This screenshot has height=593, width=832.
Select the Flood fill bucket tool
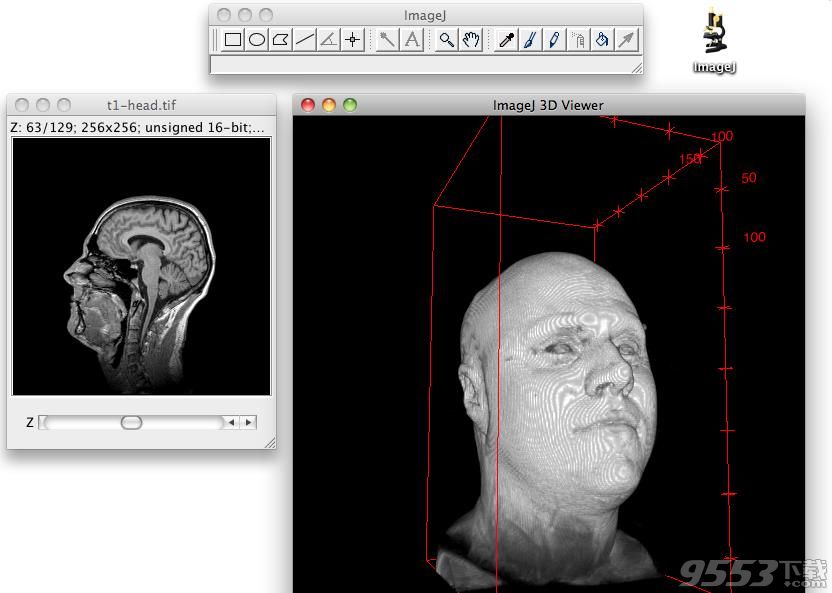tap(602, 40)
